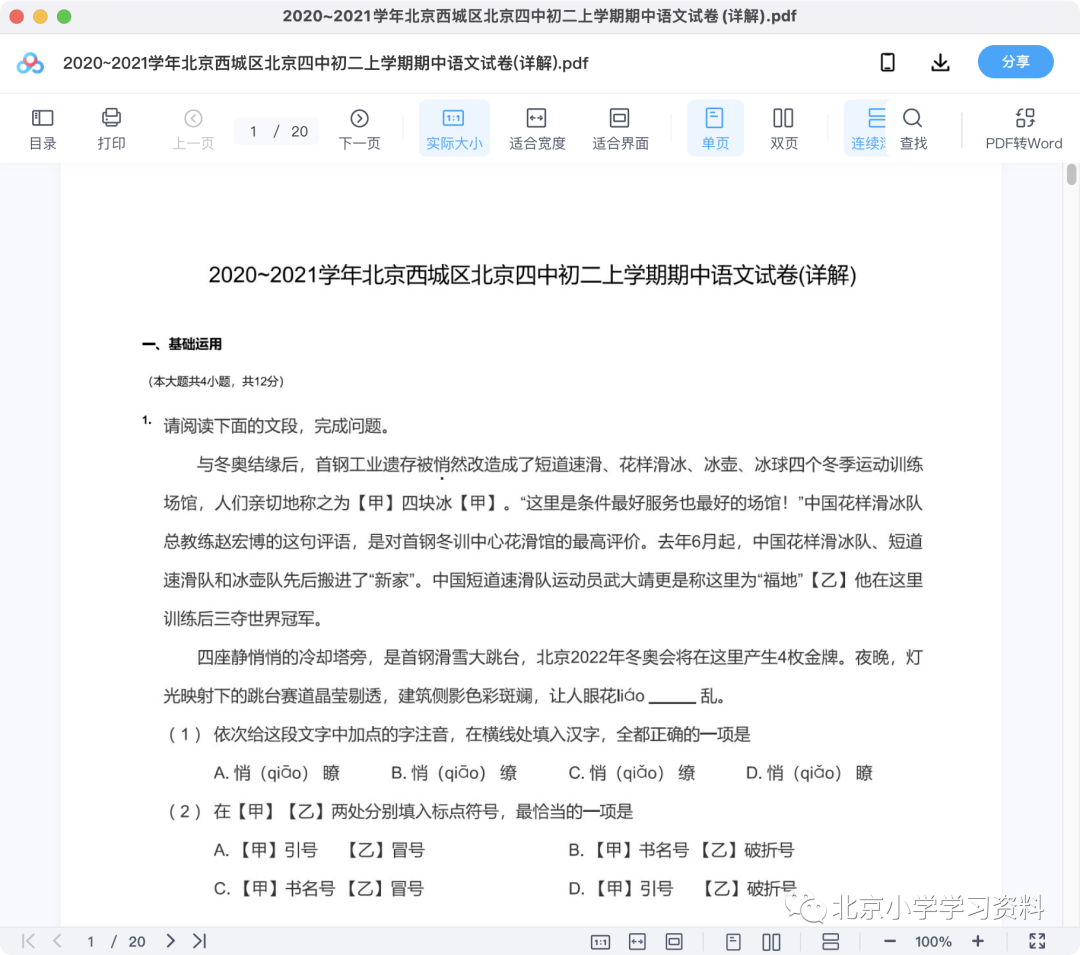Click the Baidu Netdisk cloud logo
The height and width of the screenshot is (955, 1080).
(30, 63)
